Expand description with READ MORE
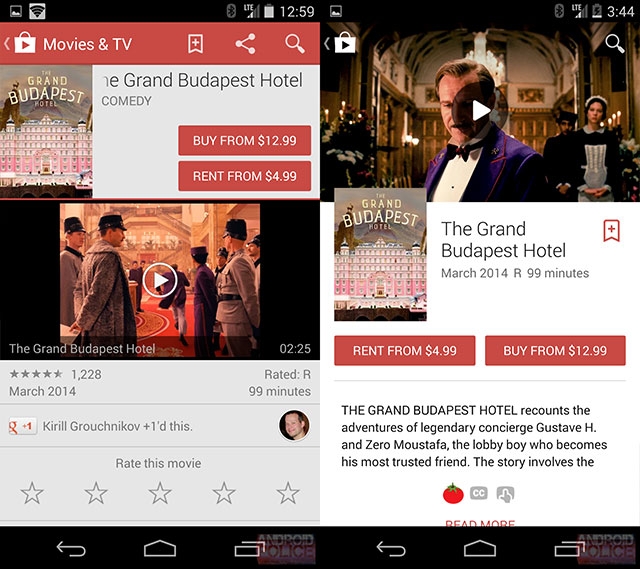Screen dimensions: 640x569 click(481, 523)
